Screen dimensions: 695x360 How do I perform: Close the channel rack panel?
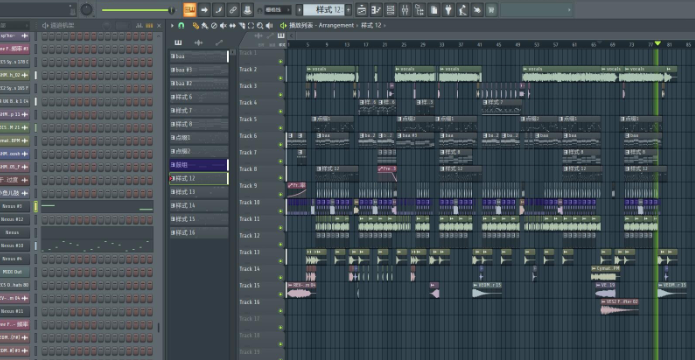[159, 26]
